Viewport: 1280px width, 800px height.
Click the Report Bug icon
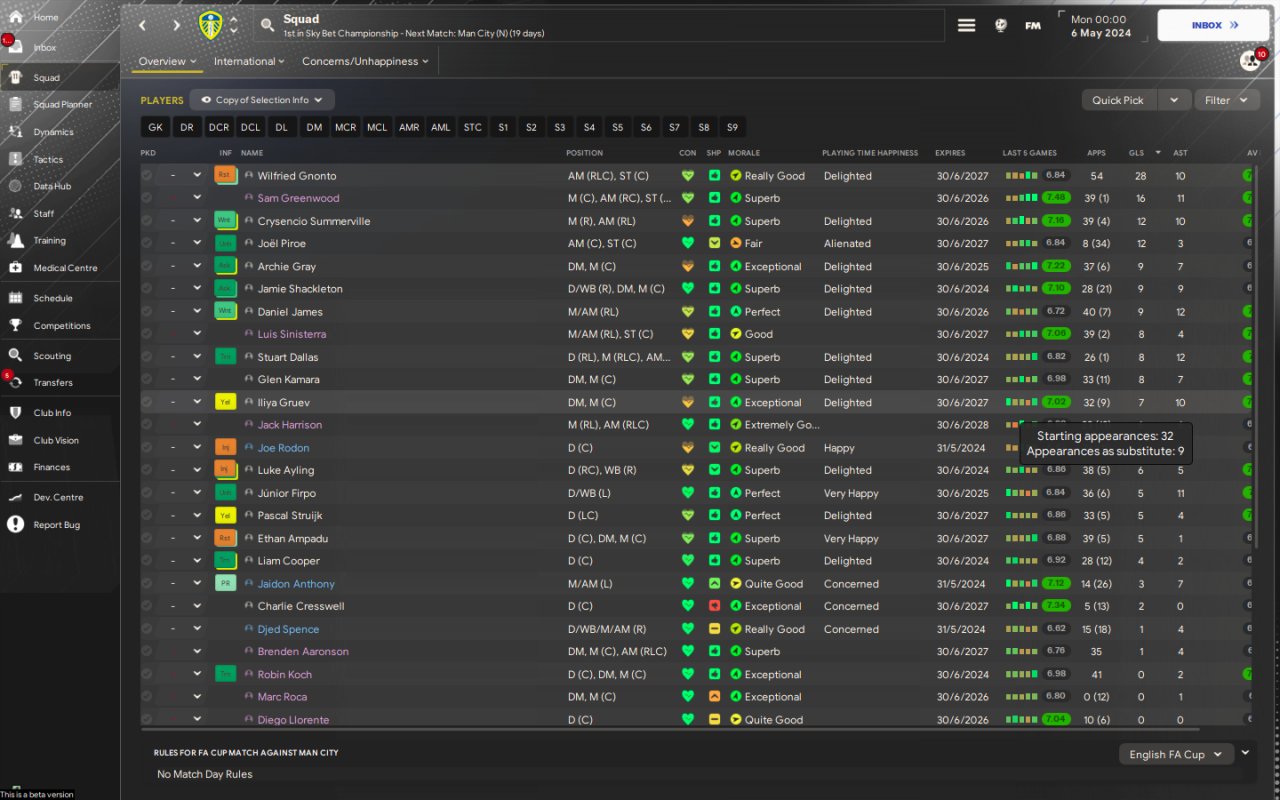click(16, 524)
